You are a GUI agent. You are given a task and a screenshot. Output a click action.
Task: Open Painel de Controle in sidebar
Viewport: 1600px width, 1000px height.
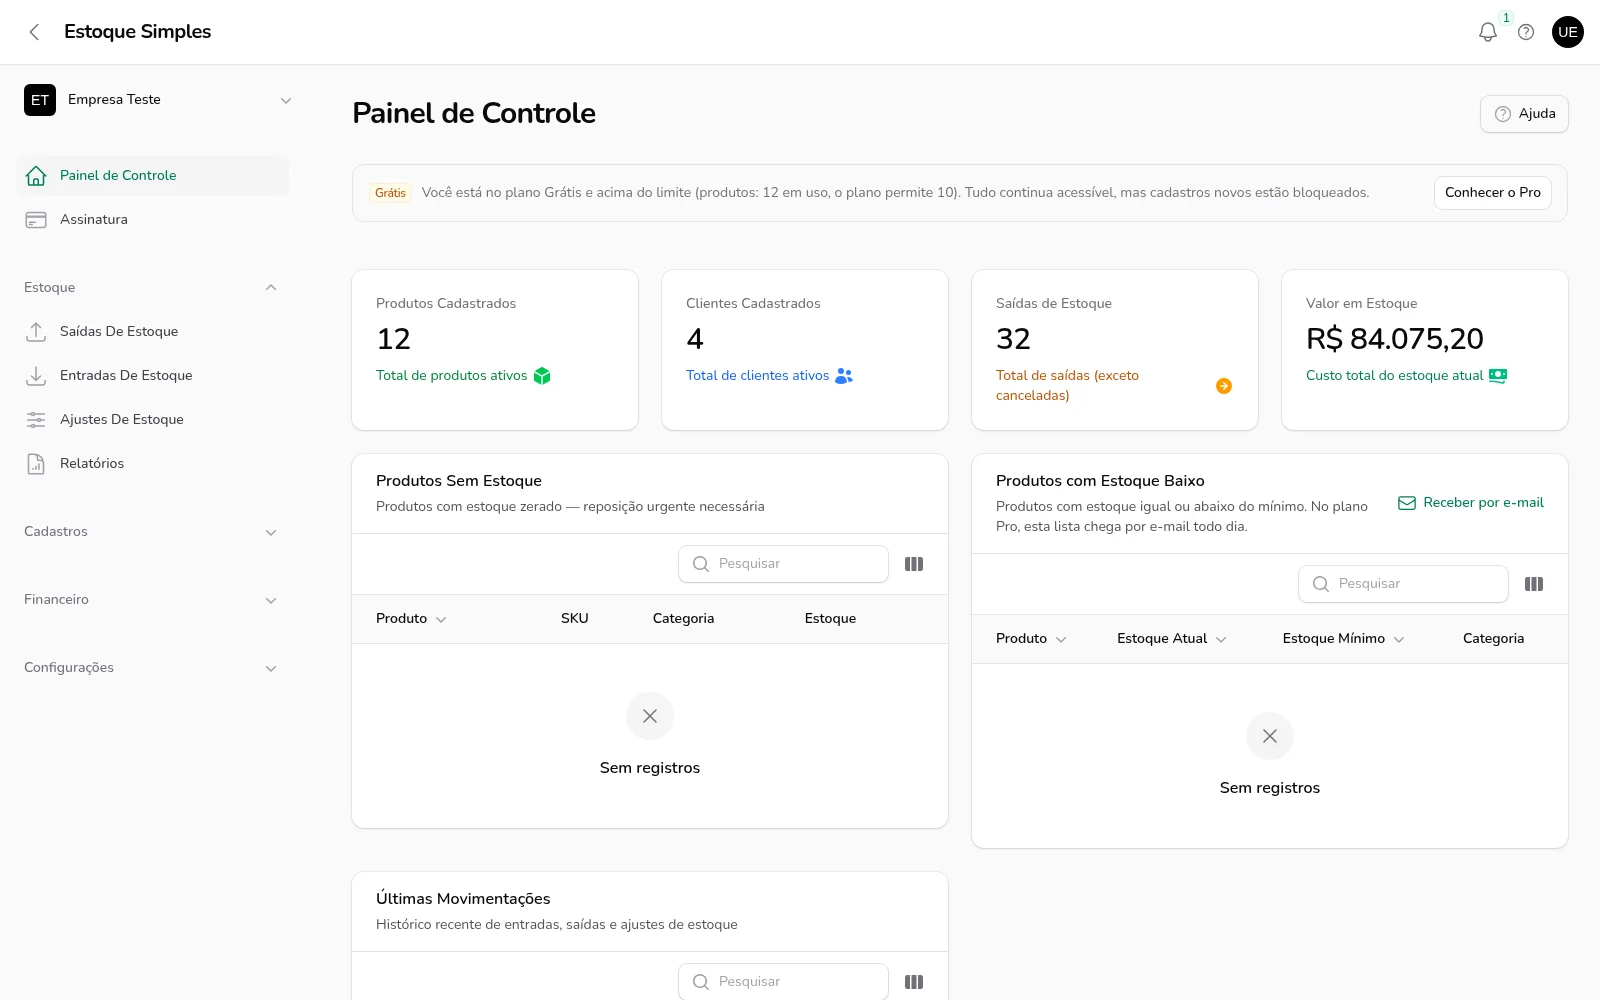point(153,176)
